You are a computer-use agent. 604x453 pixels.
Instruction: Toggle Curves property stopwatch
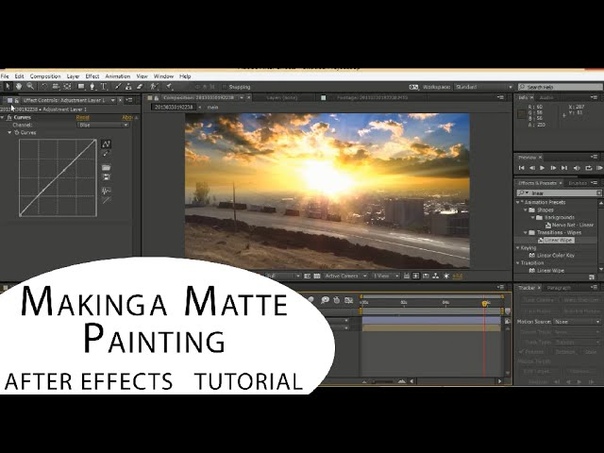[x=16, y=133]
